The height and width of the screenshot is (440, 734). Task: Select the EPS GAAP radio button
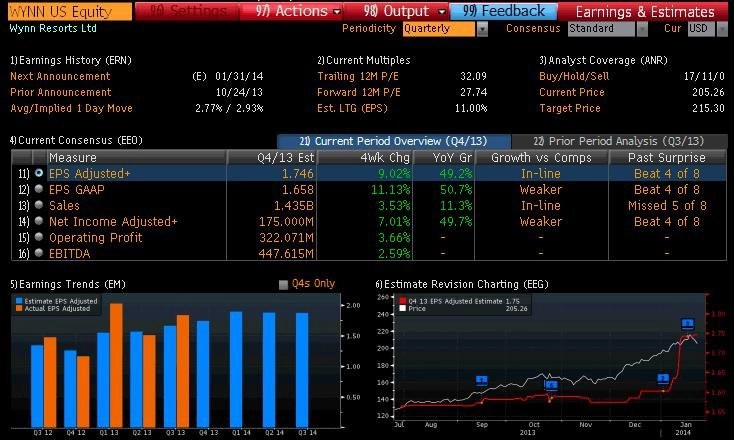(x=39, y=189)
